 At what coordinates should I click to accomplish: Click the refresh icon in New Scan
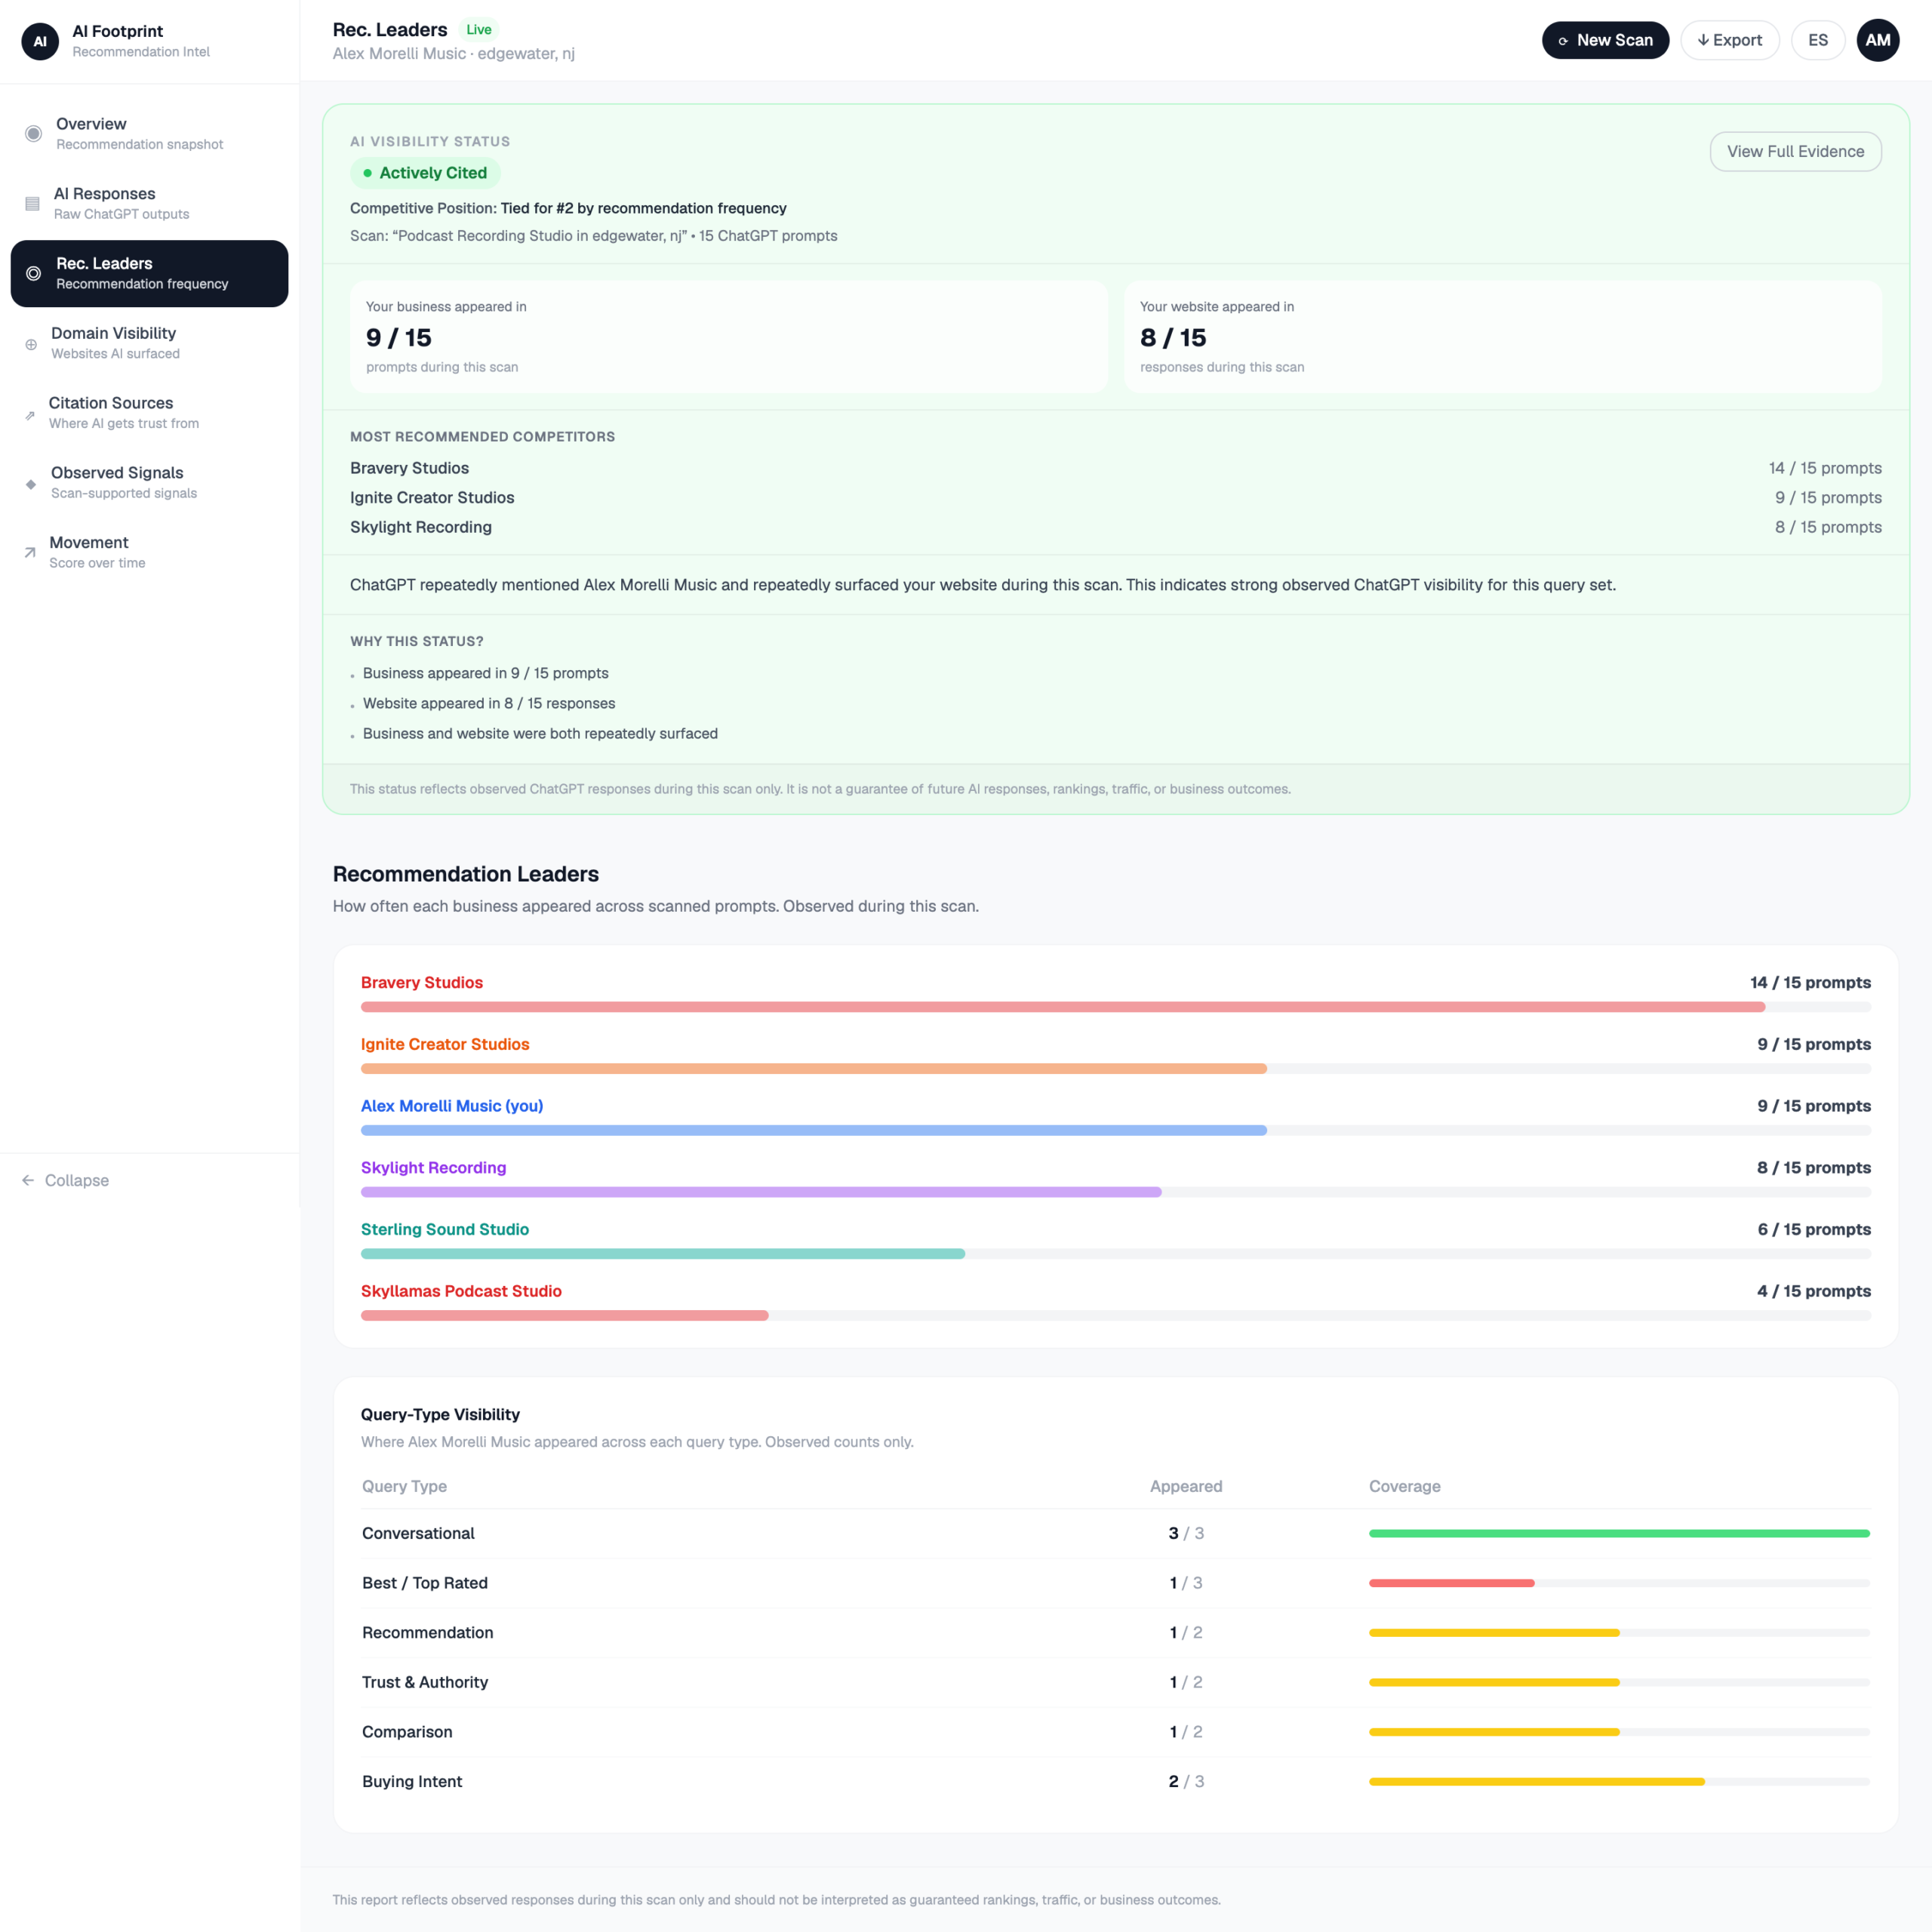pos(1563,41)
